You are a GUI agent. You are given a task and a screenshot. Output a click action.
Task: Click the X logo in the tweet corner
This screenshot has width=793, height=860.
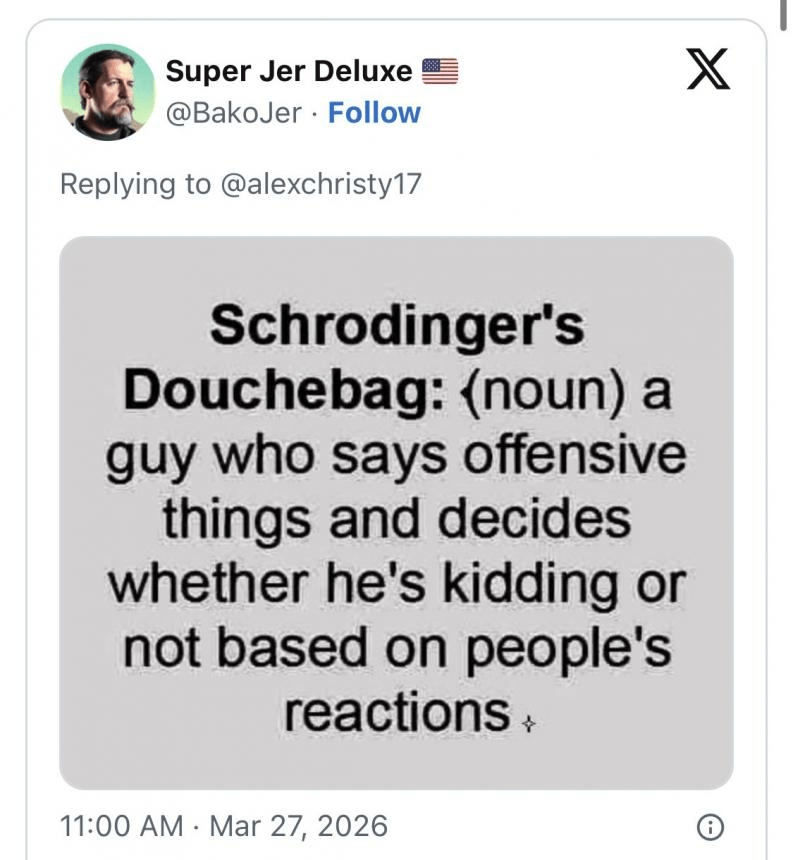(707, 73)
